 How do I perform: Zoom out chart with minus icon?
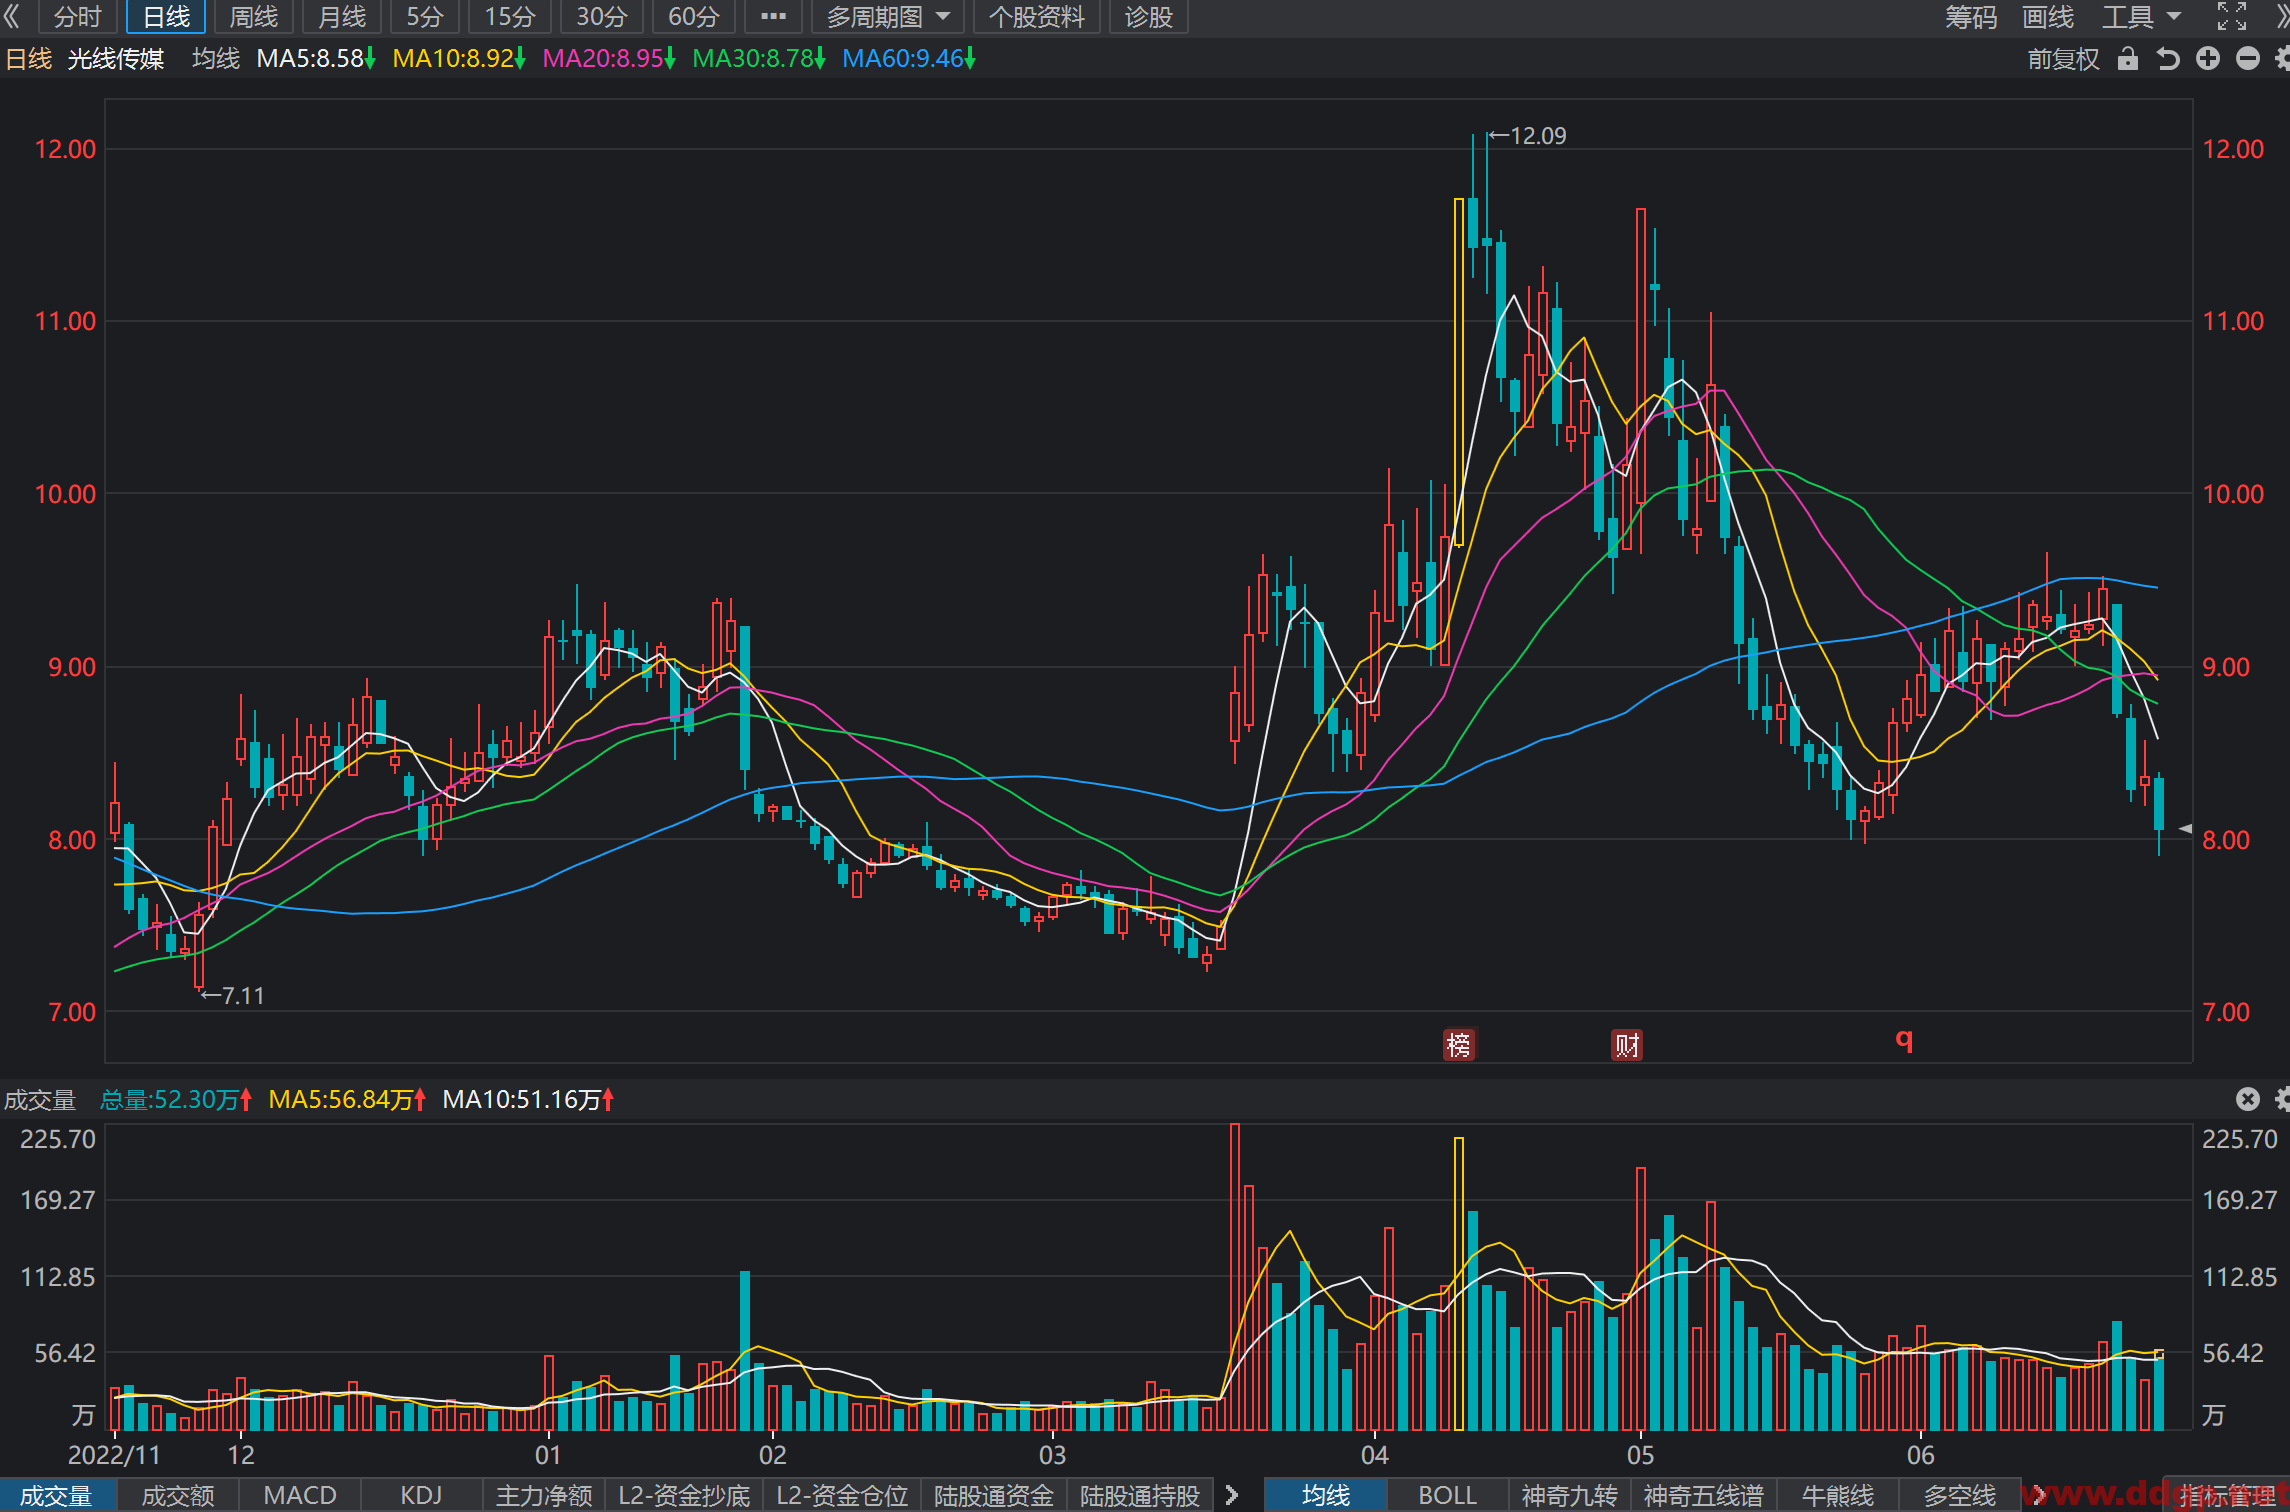click(x=2247, y=59)
